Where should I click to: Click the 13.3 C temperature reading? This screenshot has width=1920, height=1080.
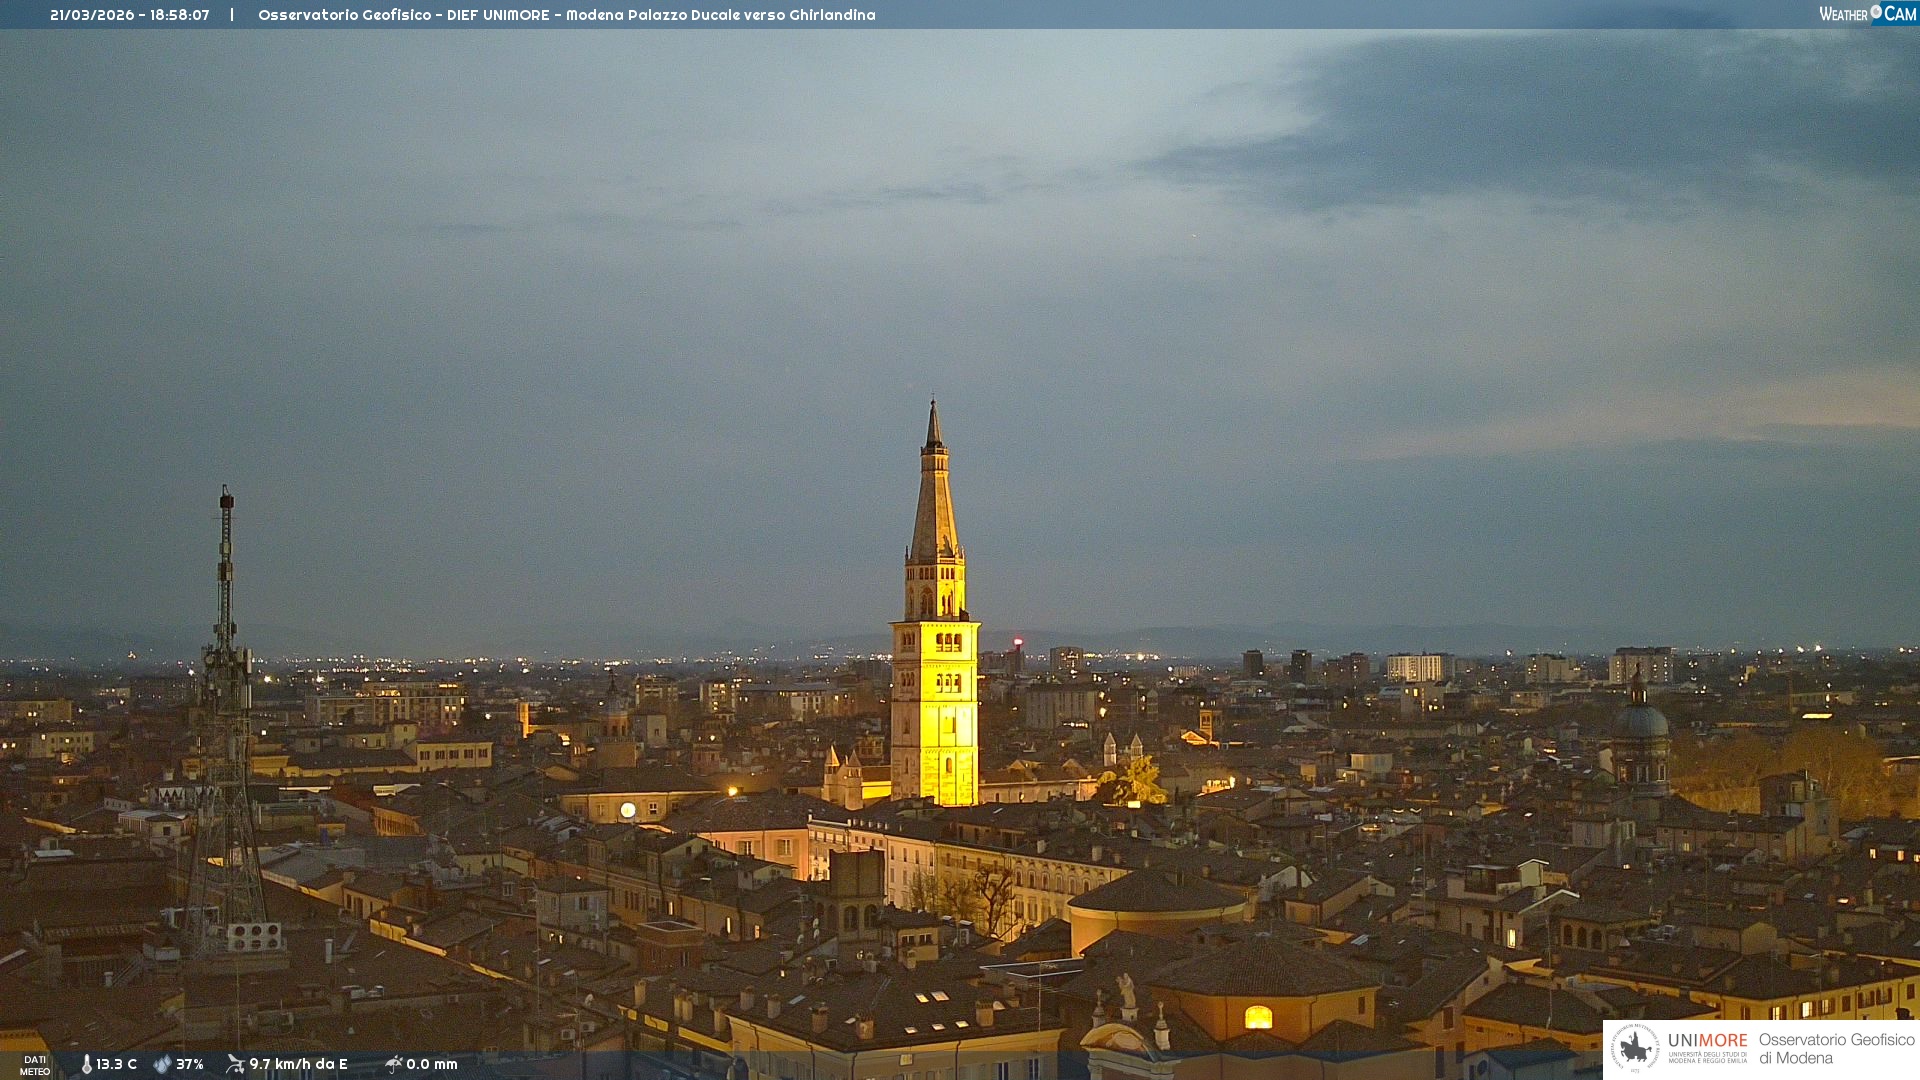pos(117,1064)
